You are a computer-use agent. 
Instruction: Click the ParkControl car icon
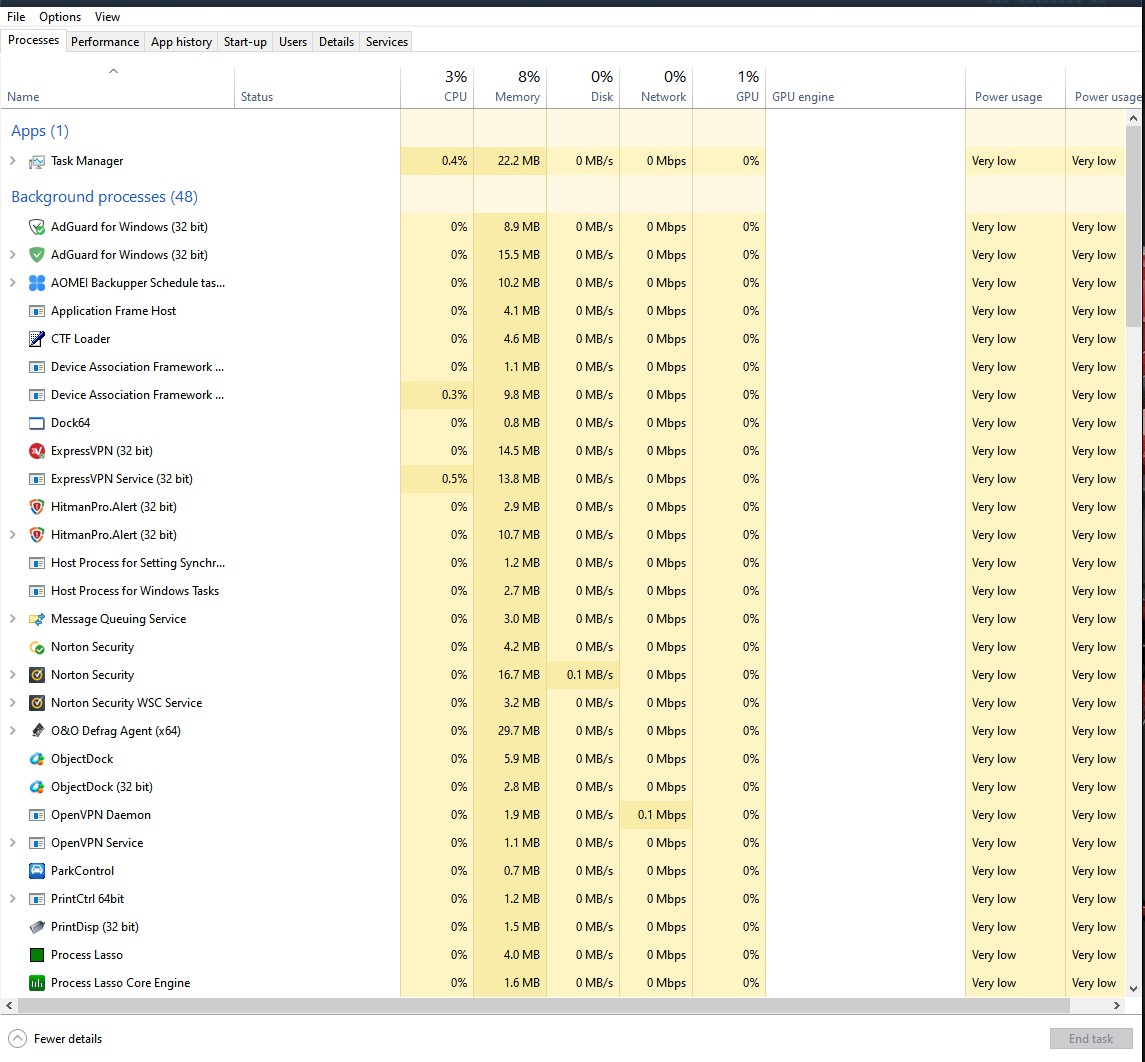coord(37,871)
